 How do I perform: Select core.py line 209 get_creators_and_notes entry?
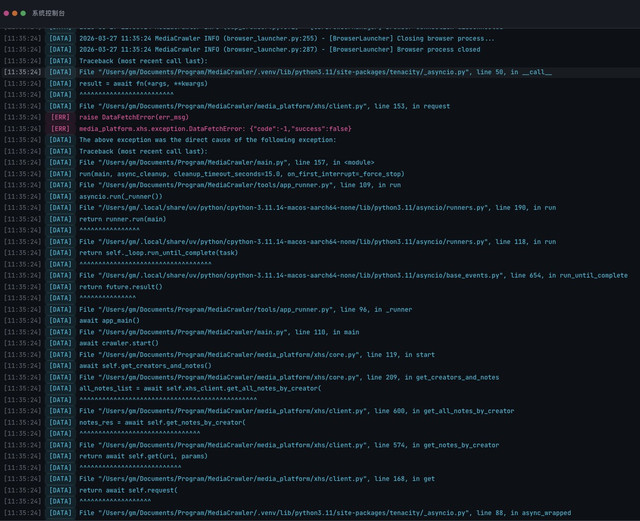pos(289,377)
